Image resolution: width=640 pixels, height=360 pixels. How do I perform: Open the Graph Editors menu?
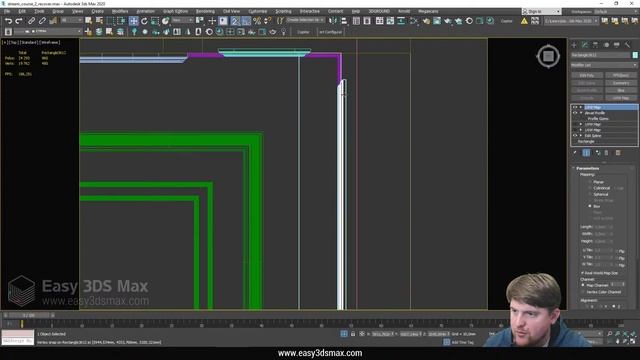coord(176,11)
